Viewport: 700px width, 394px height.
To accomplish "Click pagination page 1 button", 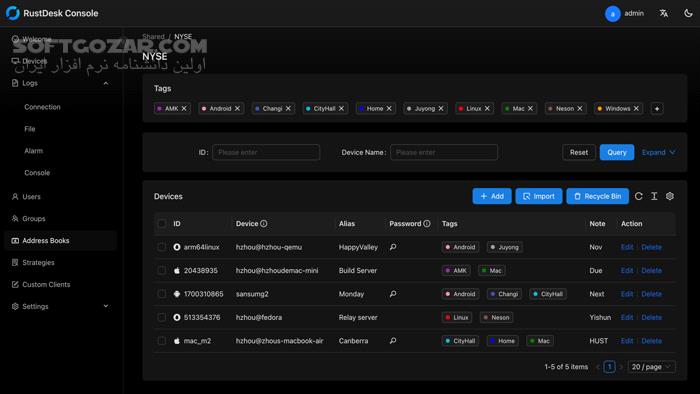I will (x=609, y=367).
